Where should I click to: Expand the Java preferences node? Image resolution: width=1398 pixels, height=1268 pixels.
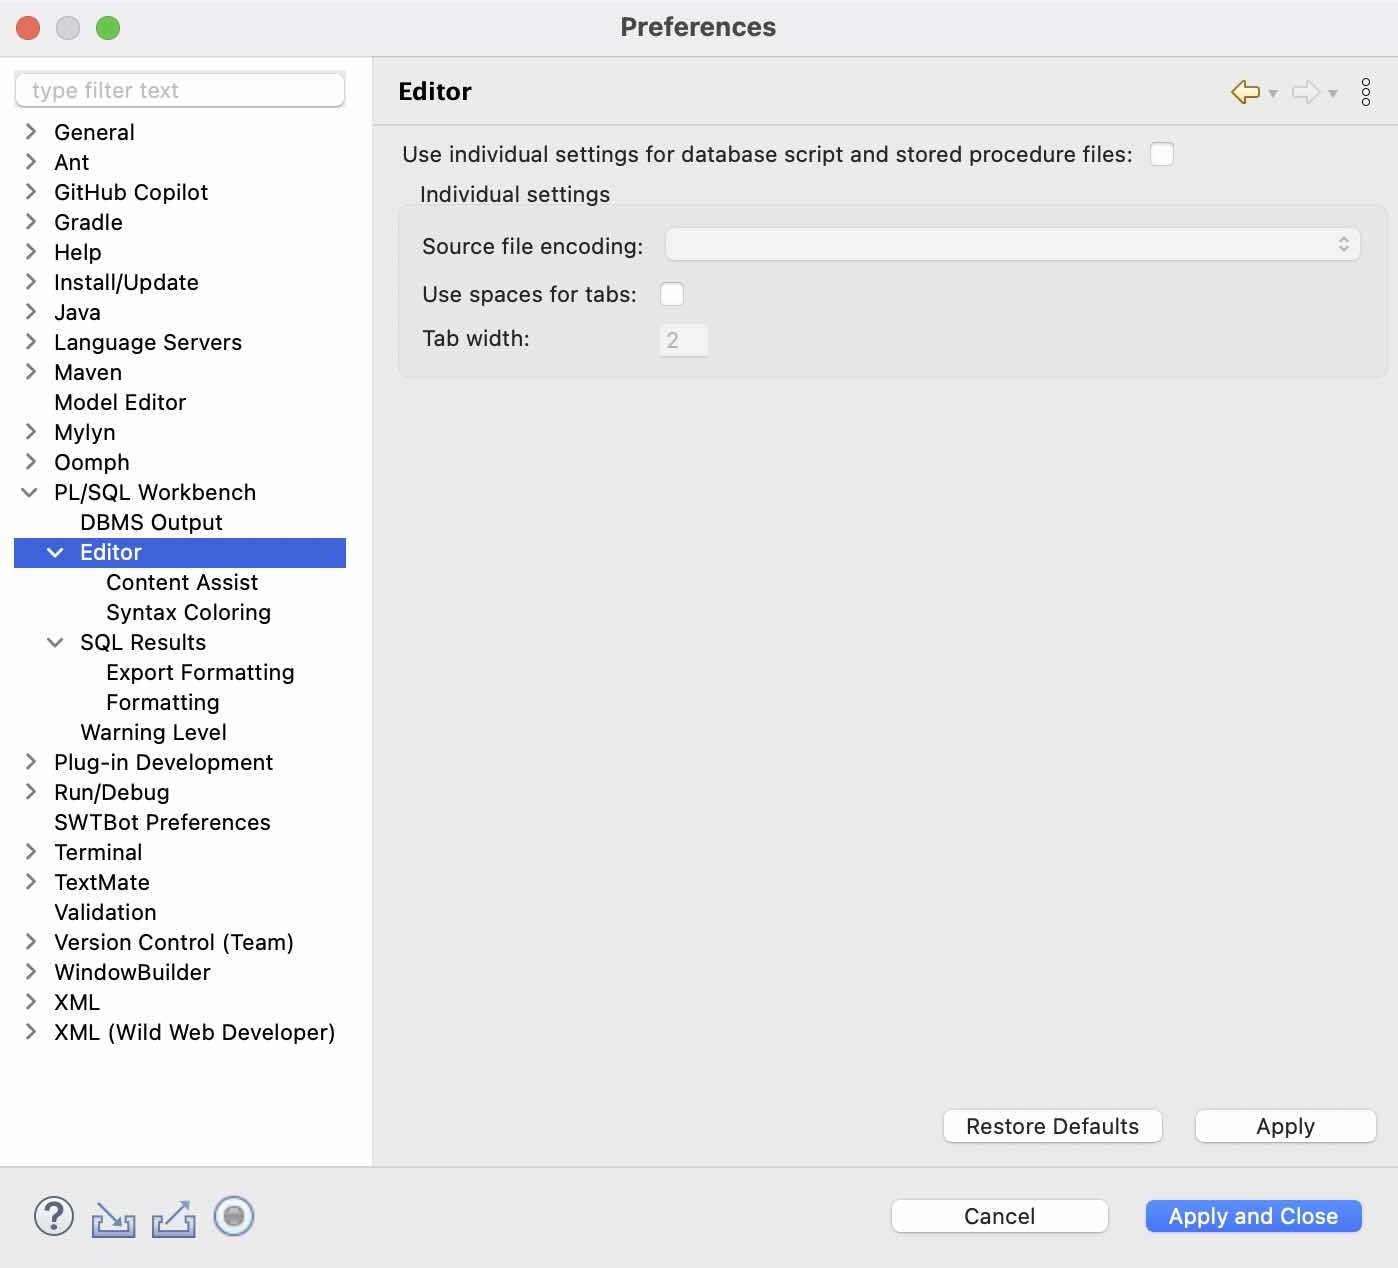coord(29,312)
